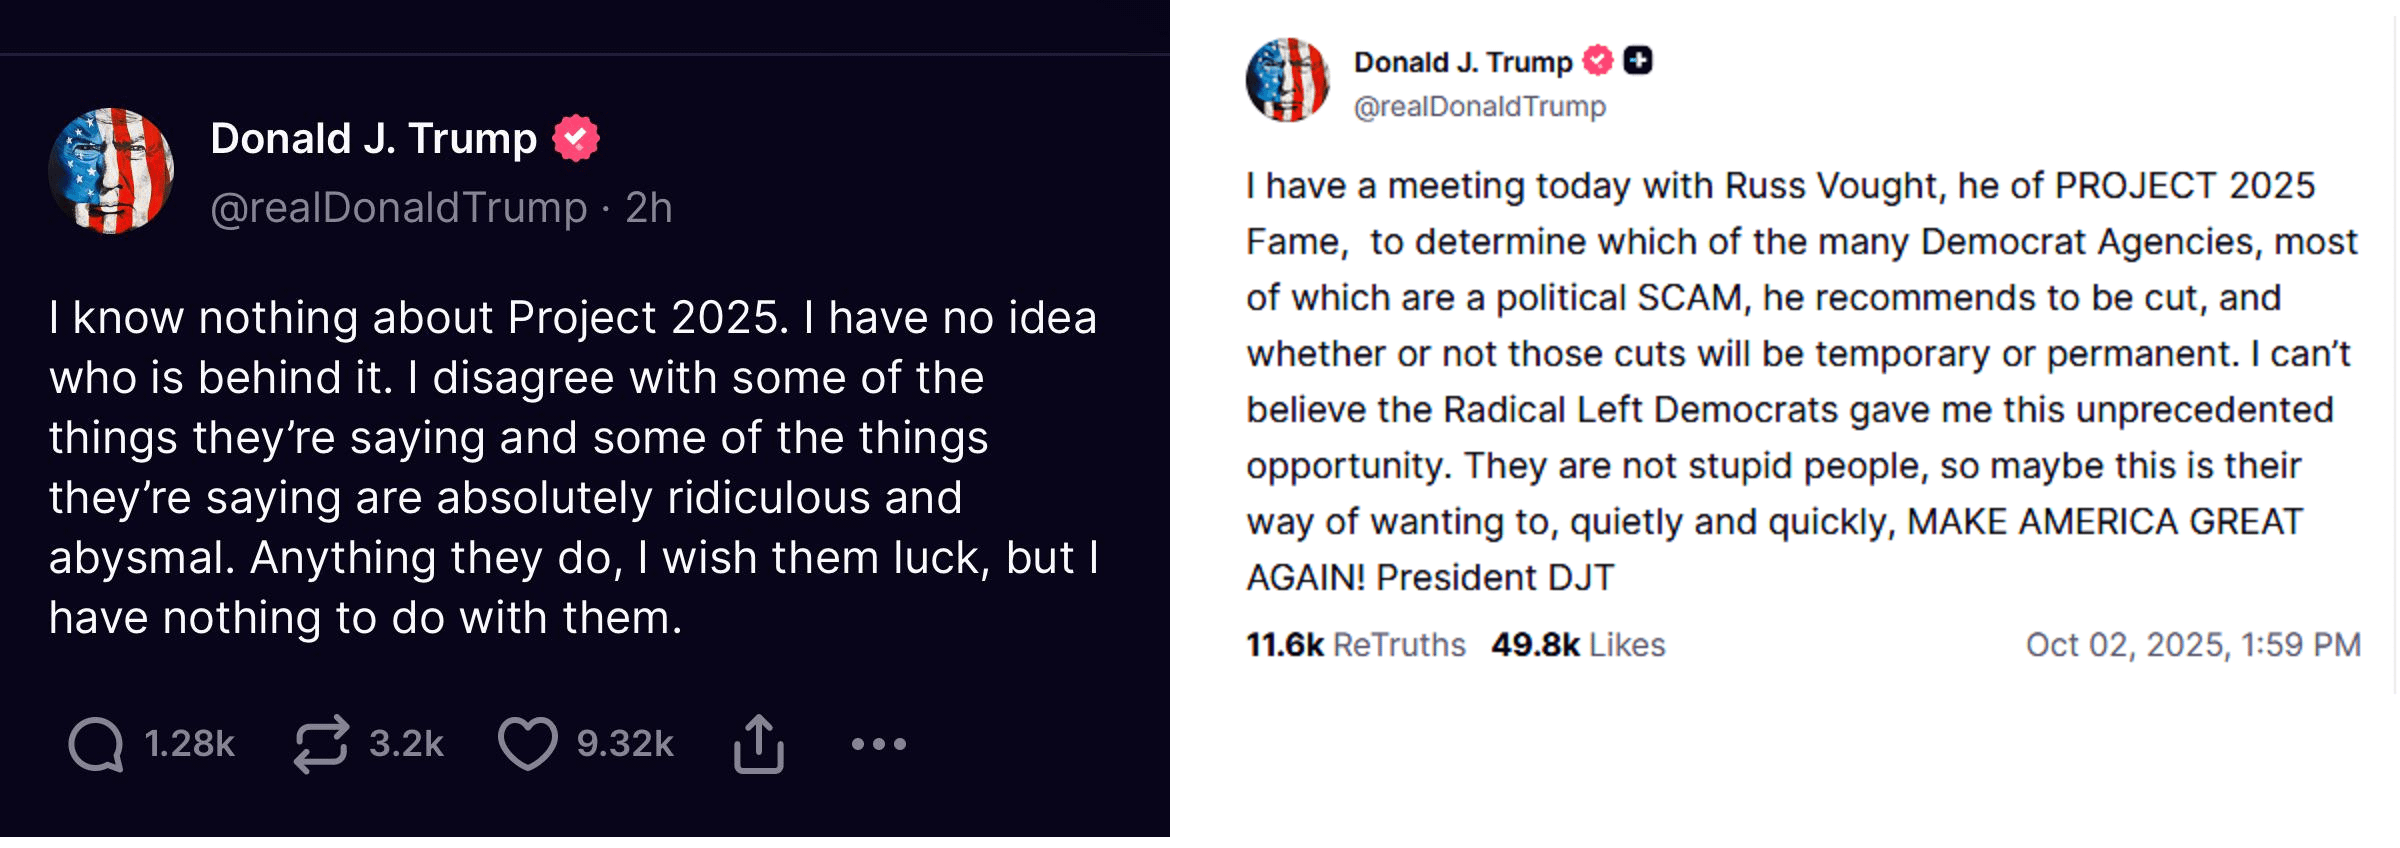
Task: View the 11.6k ReTruths list
Action: tap(1355, 645)
